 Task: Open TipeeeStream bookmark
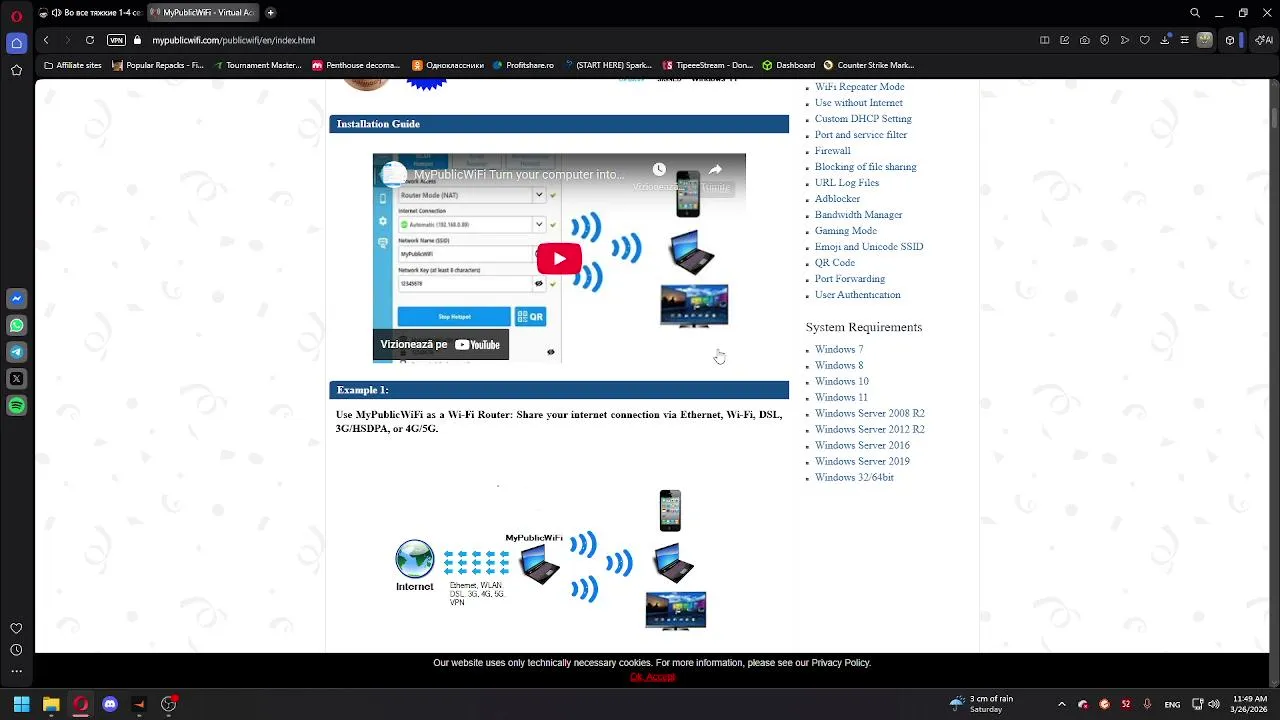(708, 65)
